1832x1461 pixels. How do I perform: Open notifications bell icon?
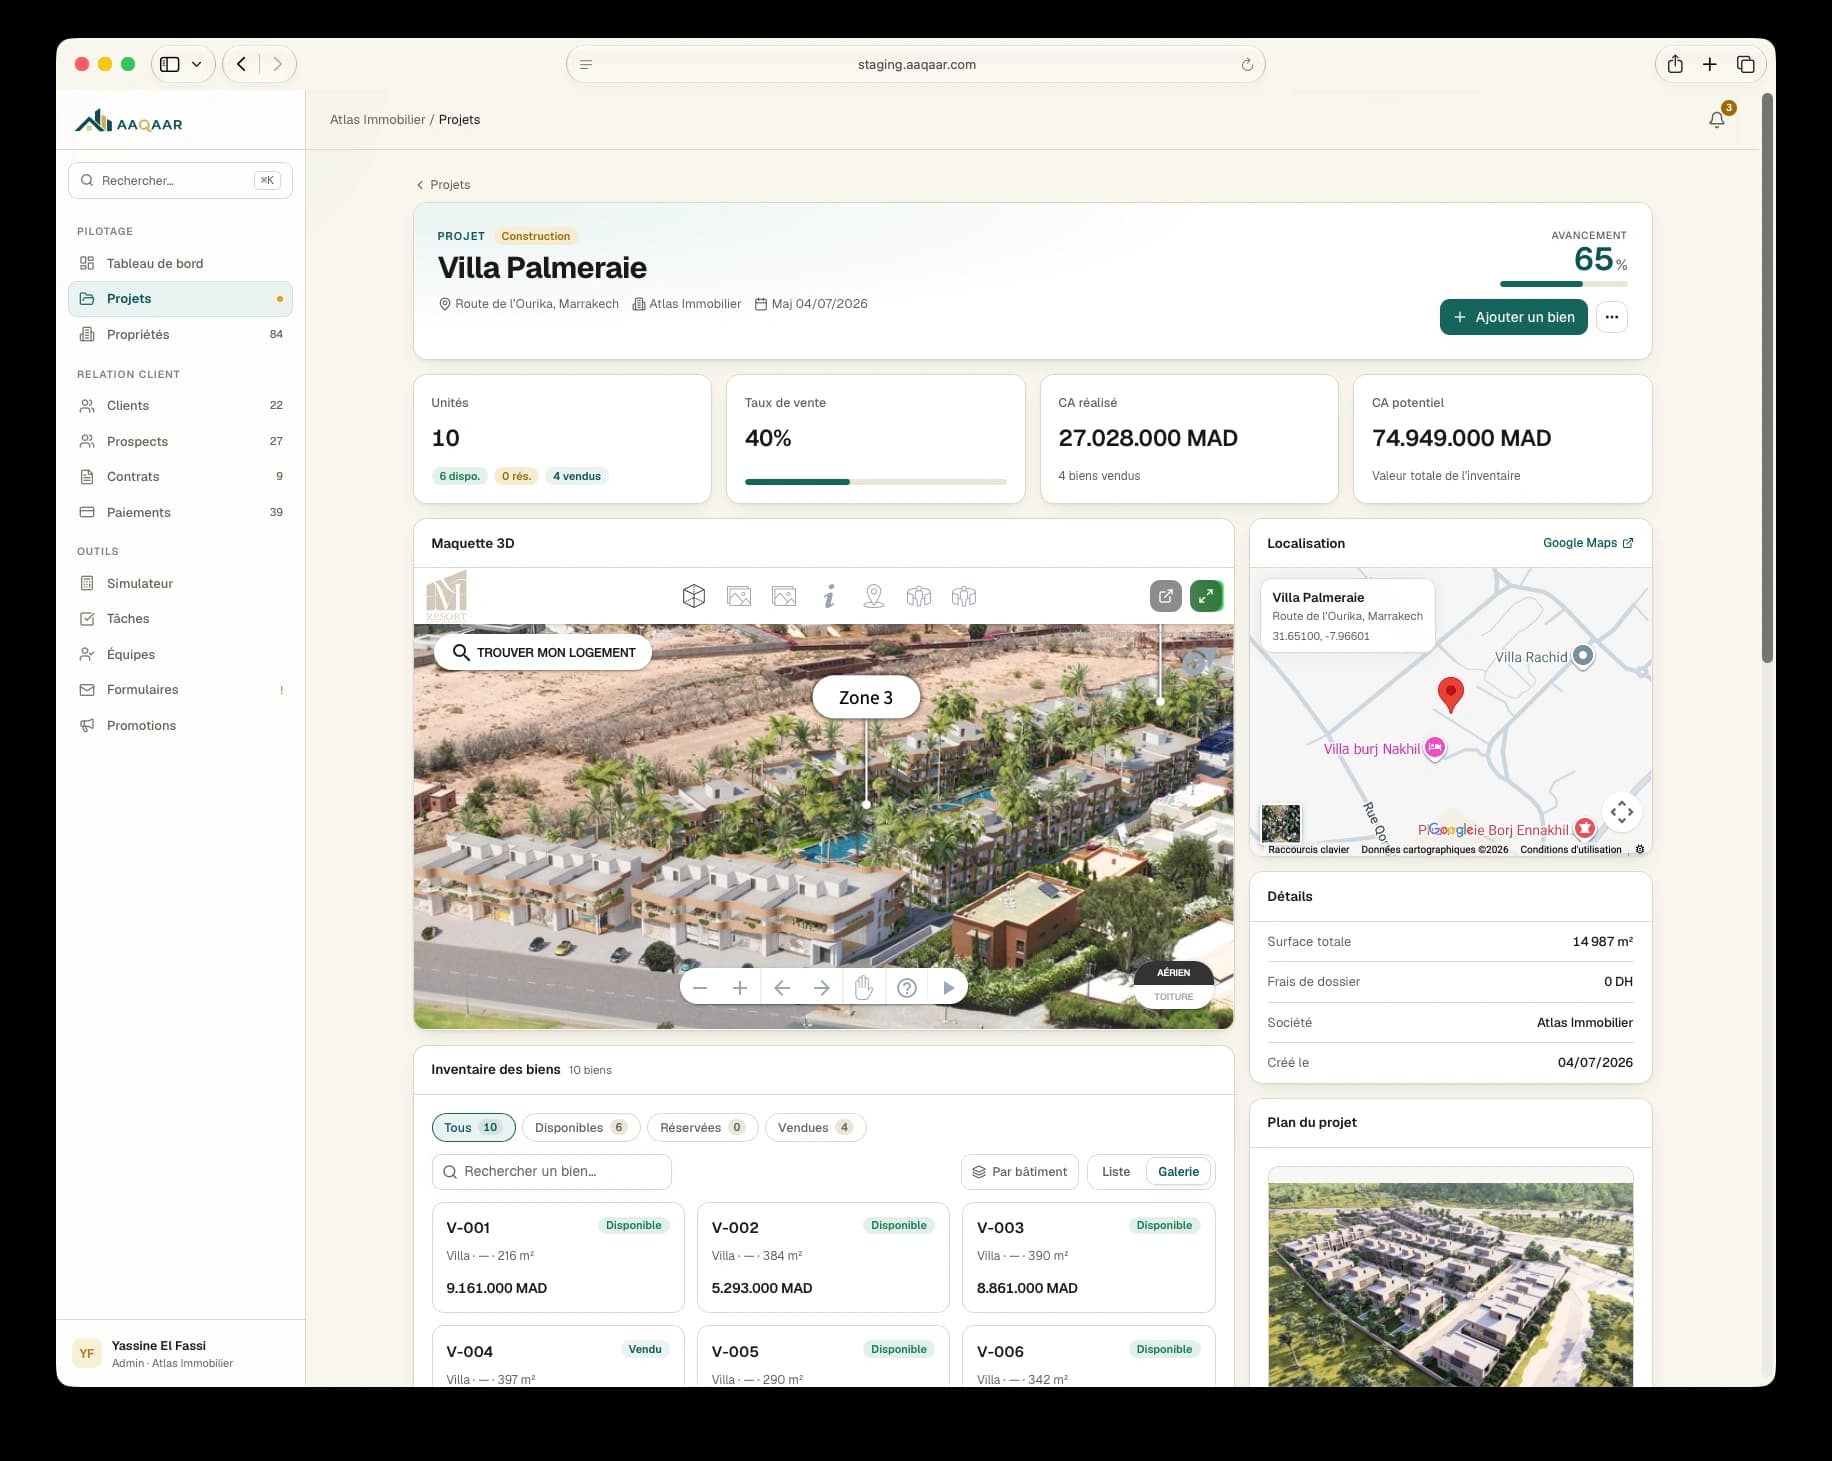[1717, 120]
